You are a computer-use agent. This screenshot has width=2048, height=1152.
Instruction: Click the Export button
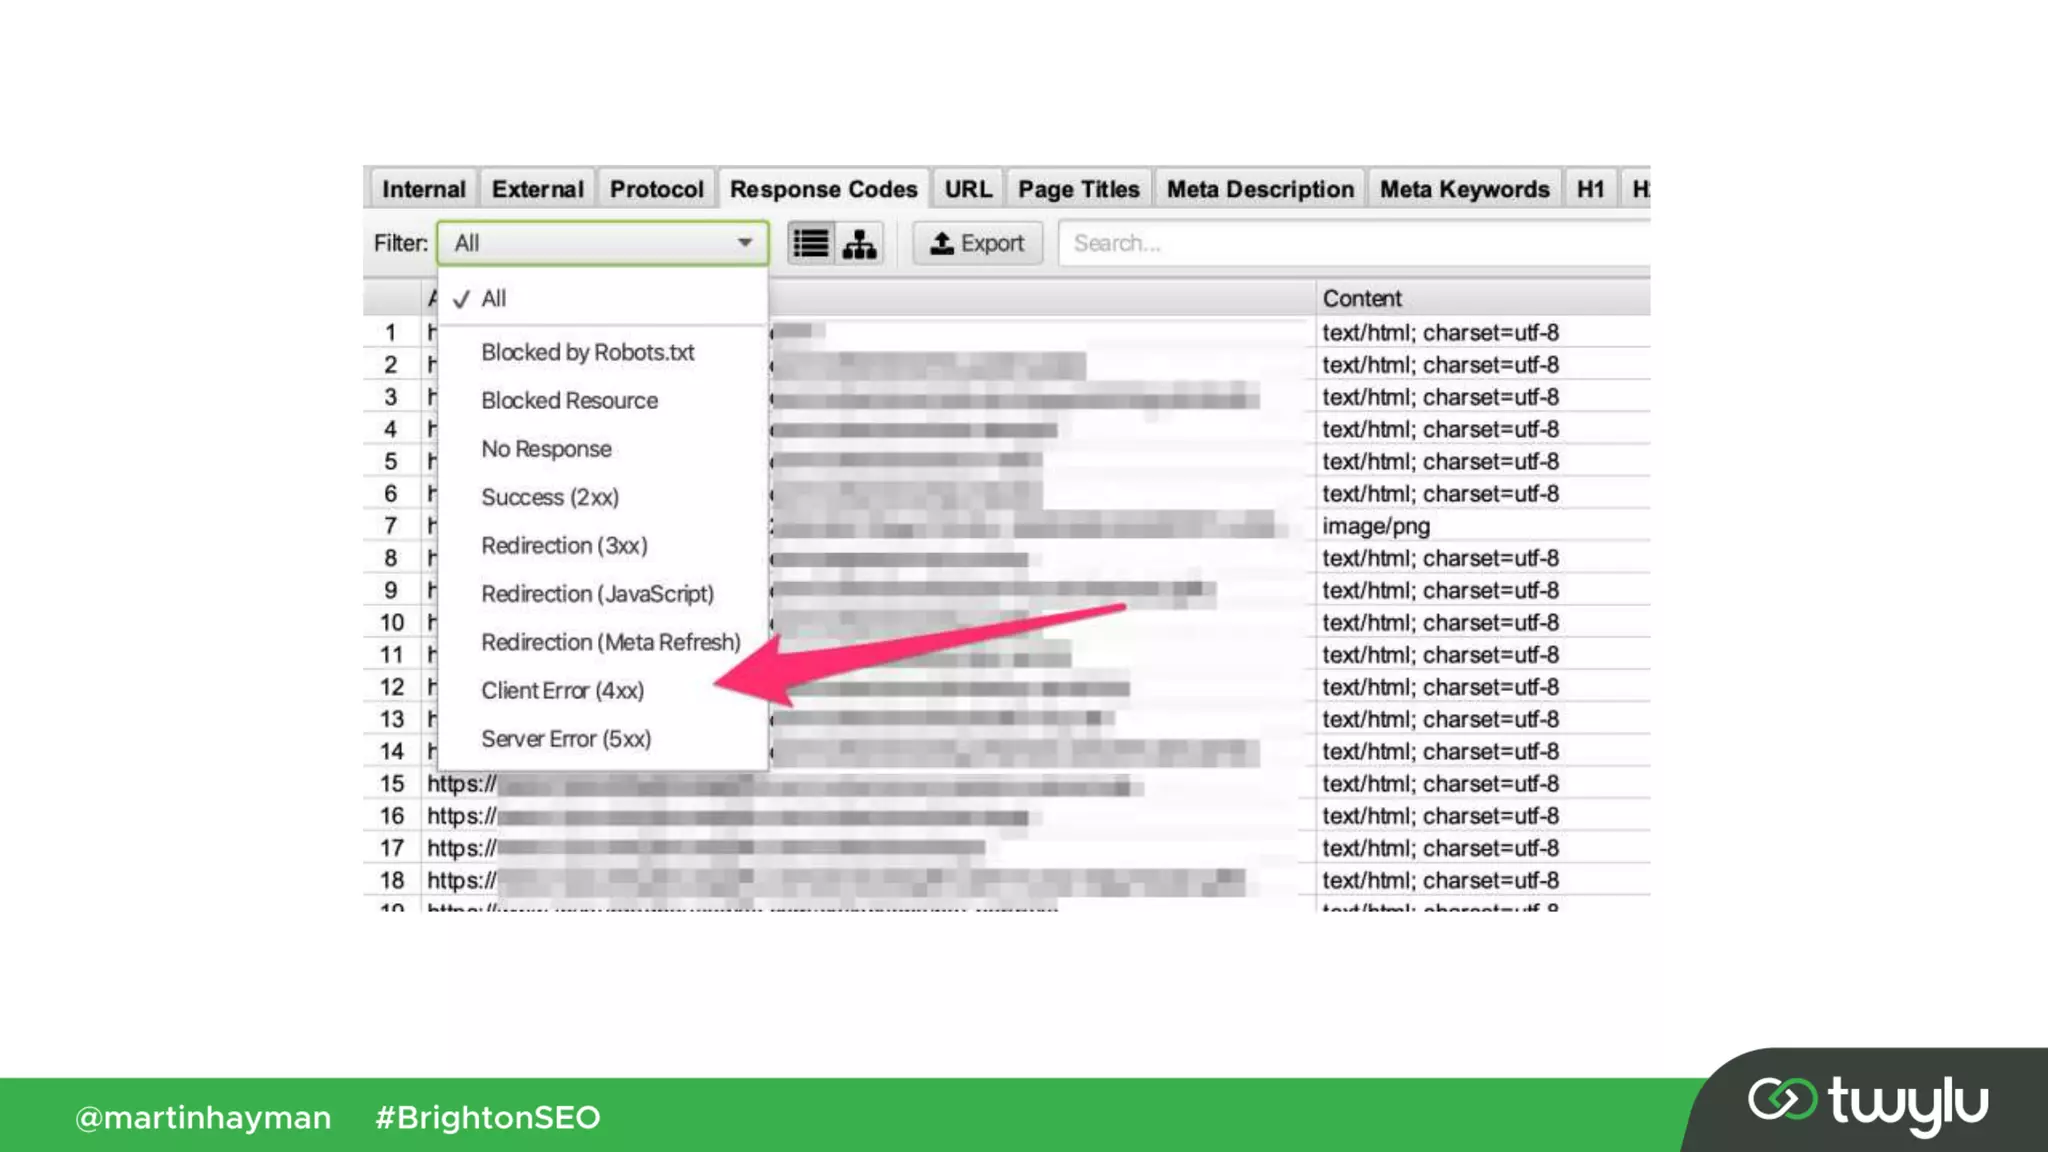pos(977,243)
